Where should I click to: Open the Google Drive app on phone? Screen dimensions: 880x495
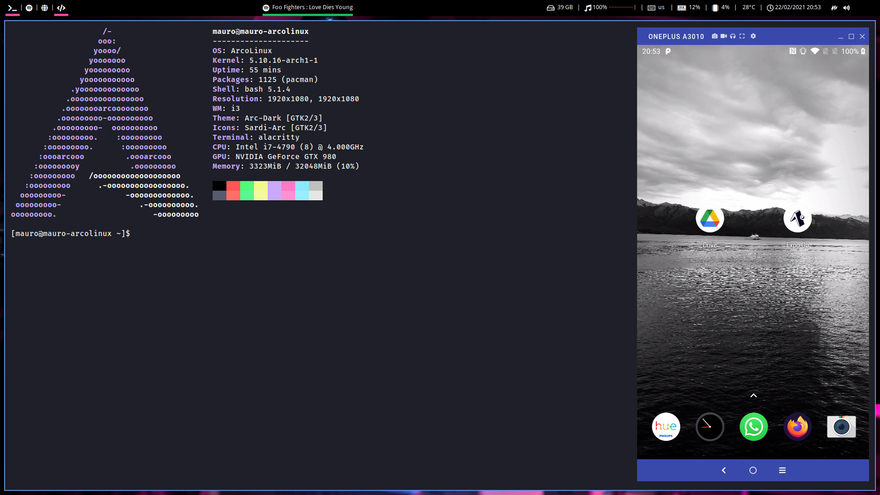pos(709,219)
